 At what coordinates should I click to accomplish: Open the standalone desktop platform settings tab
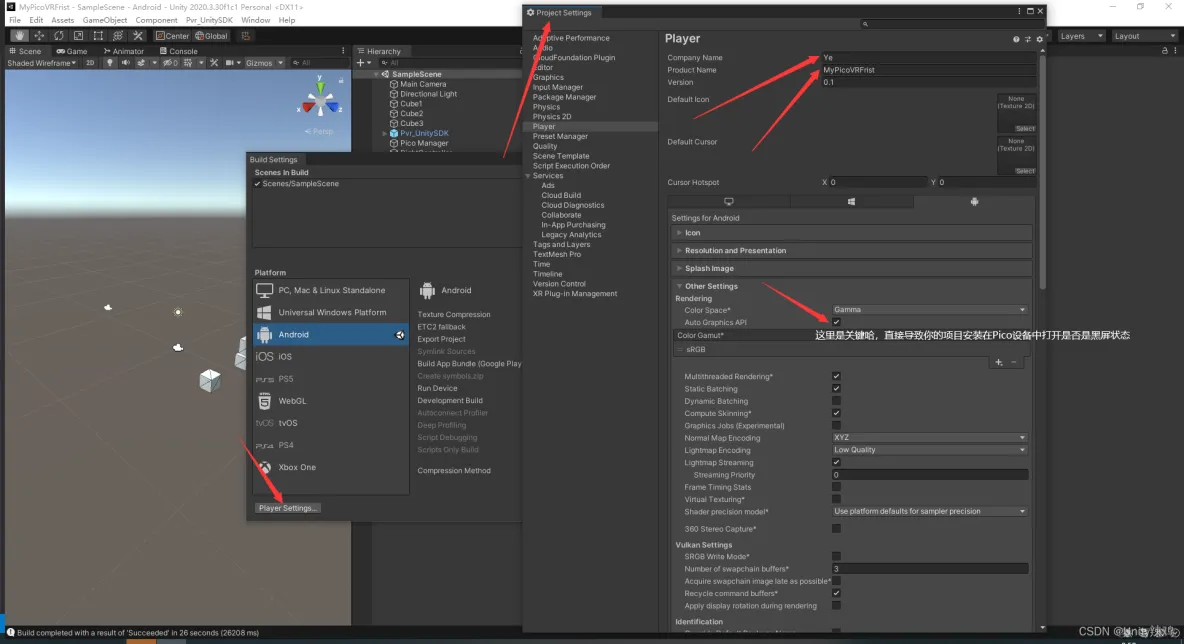coord(729,202)
